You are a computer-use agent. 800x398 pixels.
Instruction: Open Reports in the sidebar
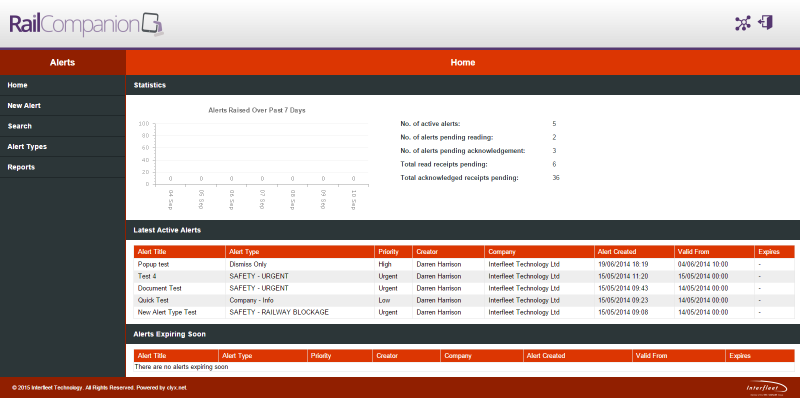pyautogui.click(x=62, y=167)
